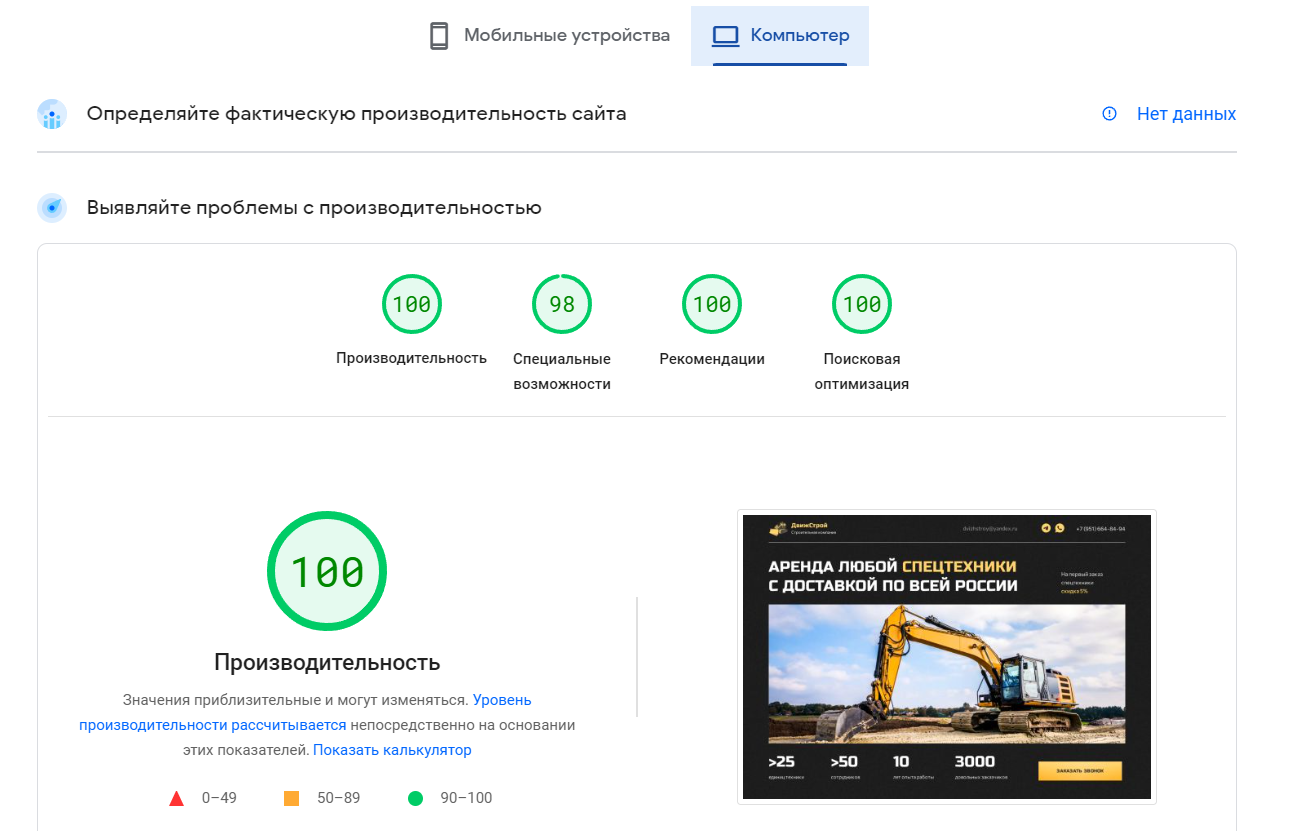
Task: Click the 50–89 legend range text
Action: (339, 798)
